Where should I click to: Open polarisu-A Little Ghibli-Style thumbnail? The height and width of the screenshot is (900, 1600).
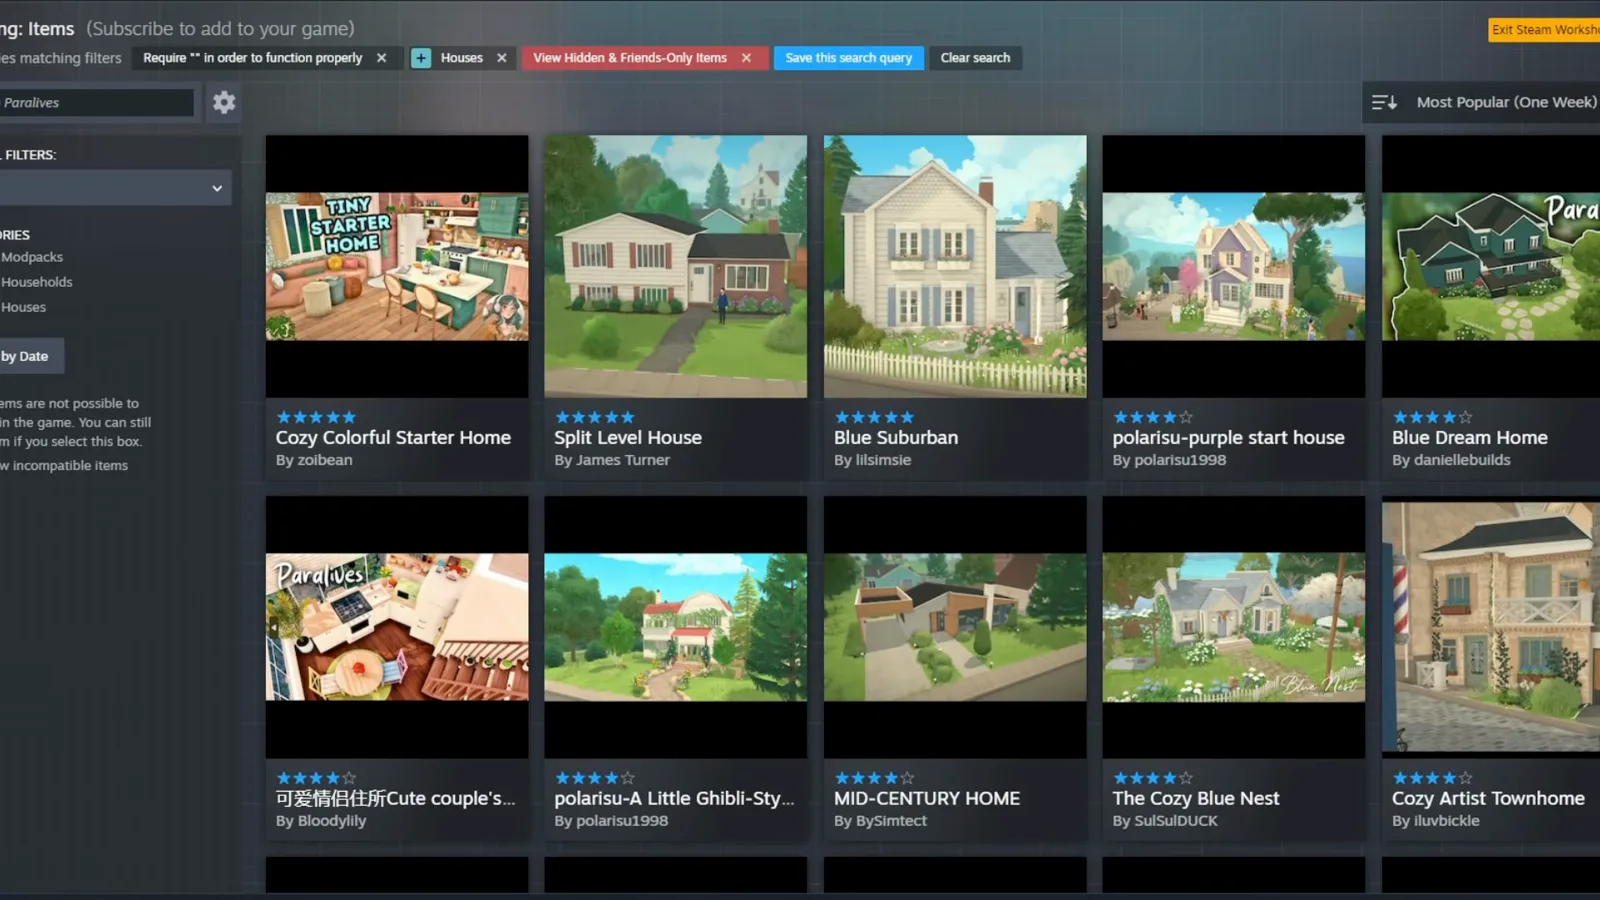(675, 627)
